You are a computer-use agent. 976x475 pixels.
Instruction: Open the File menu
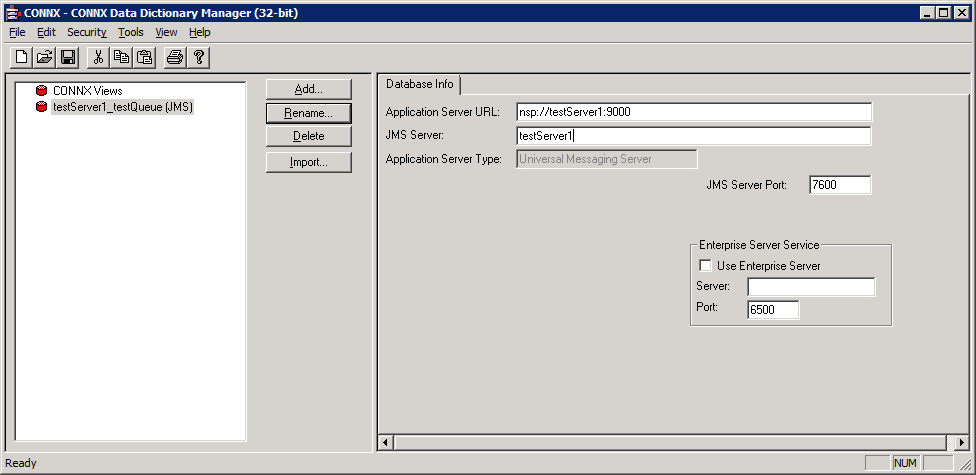pos(17,32)
